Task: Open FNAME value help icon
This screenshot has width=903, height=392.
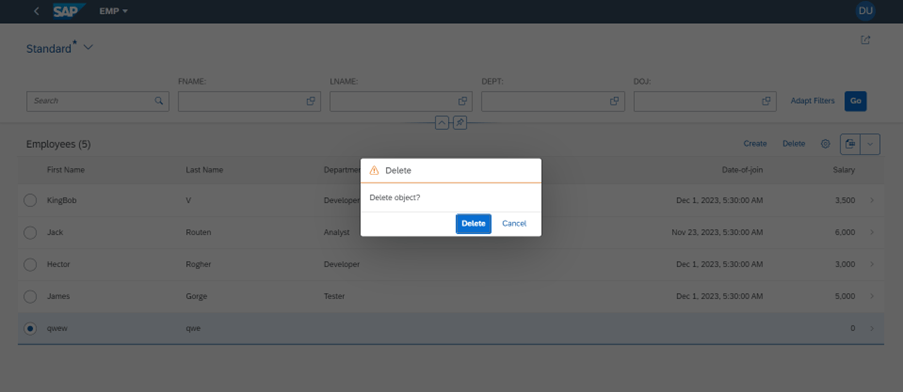Action: 310,101
